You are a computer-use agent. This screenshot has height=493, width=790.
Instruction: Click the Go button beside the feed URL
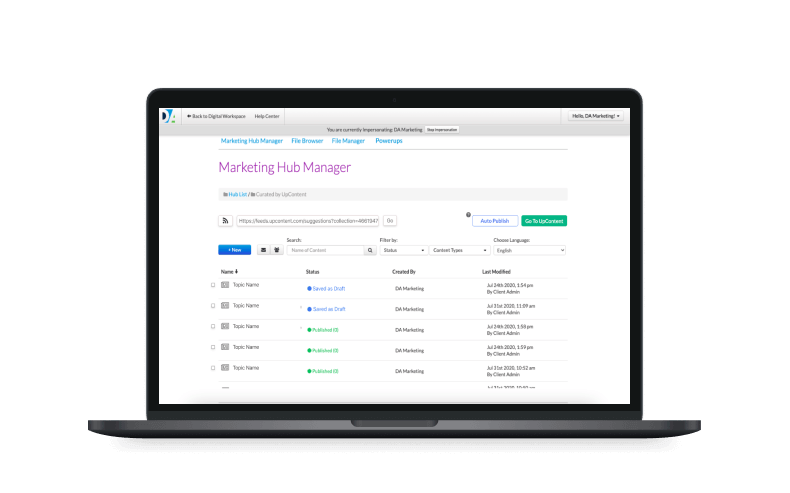[x=390, y=221]
